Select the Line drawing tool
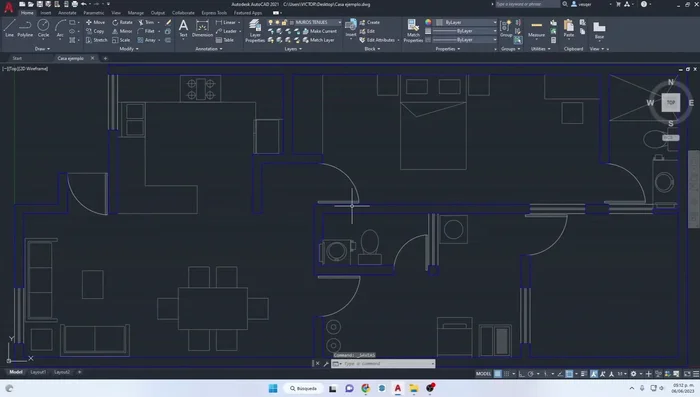The image size is (700, 397). click(x=9, y=28)
